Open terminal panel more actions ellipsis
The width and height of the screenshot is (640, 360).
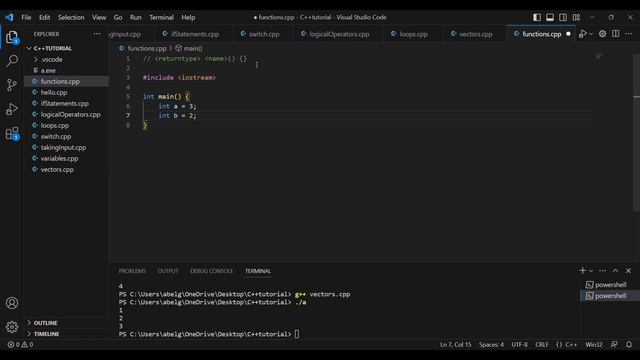[x=602, y=270]
